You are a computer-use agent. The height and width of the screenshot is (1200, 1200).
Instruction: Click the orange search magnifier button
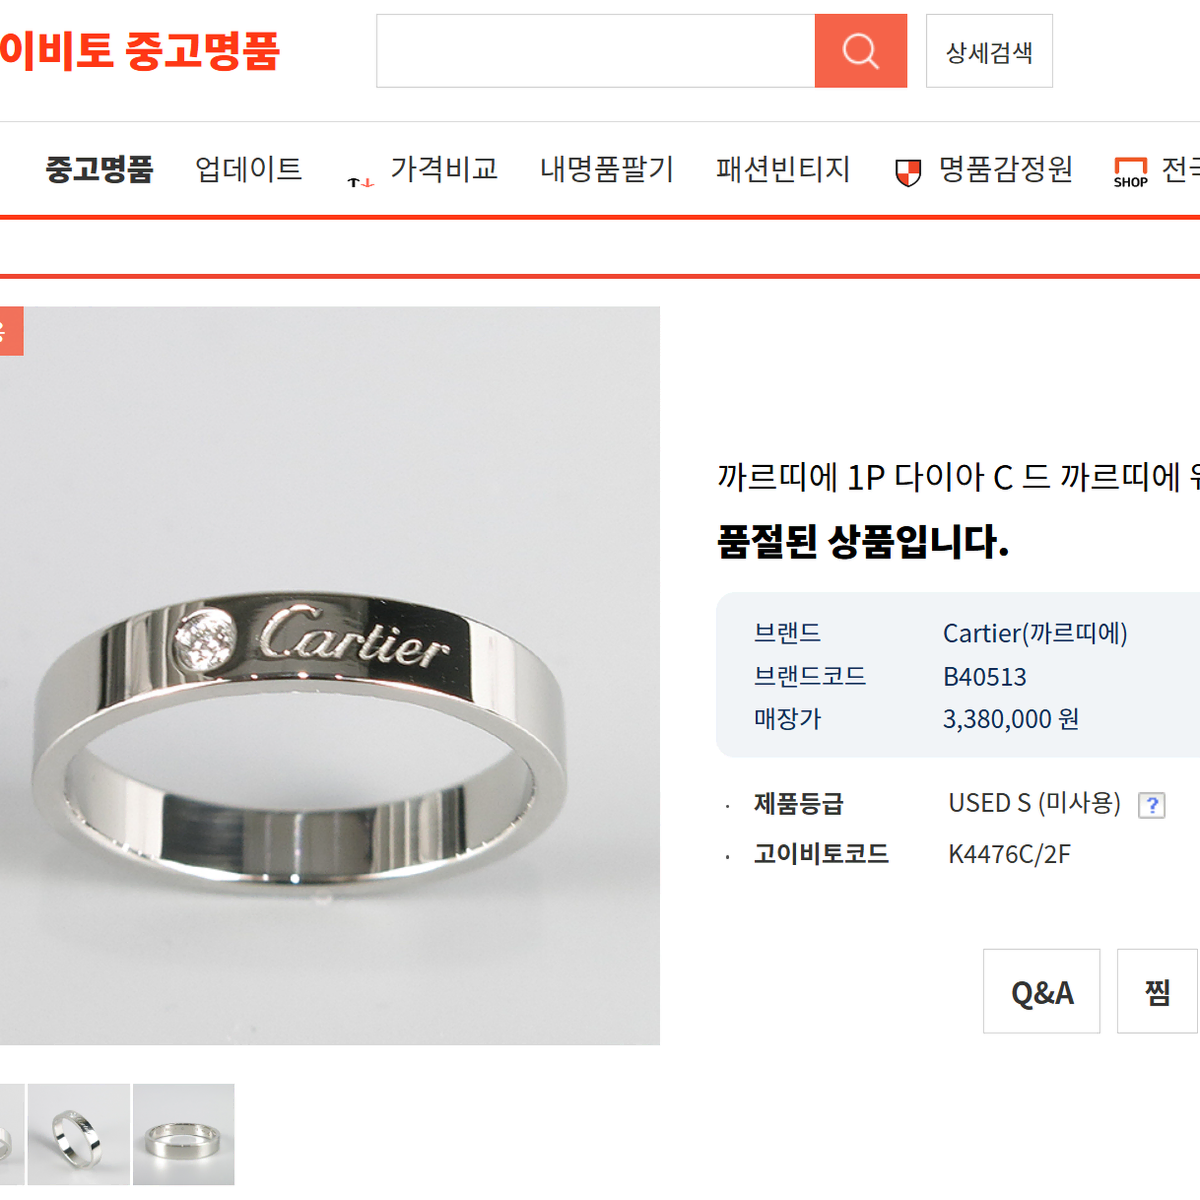point(861,51)
